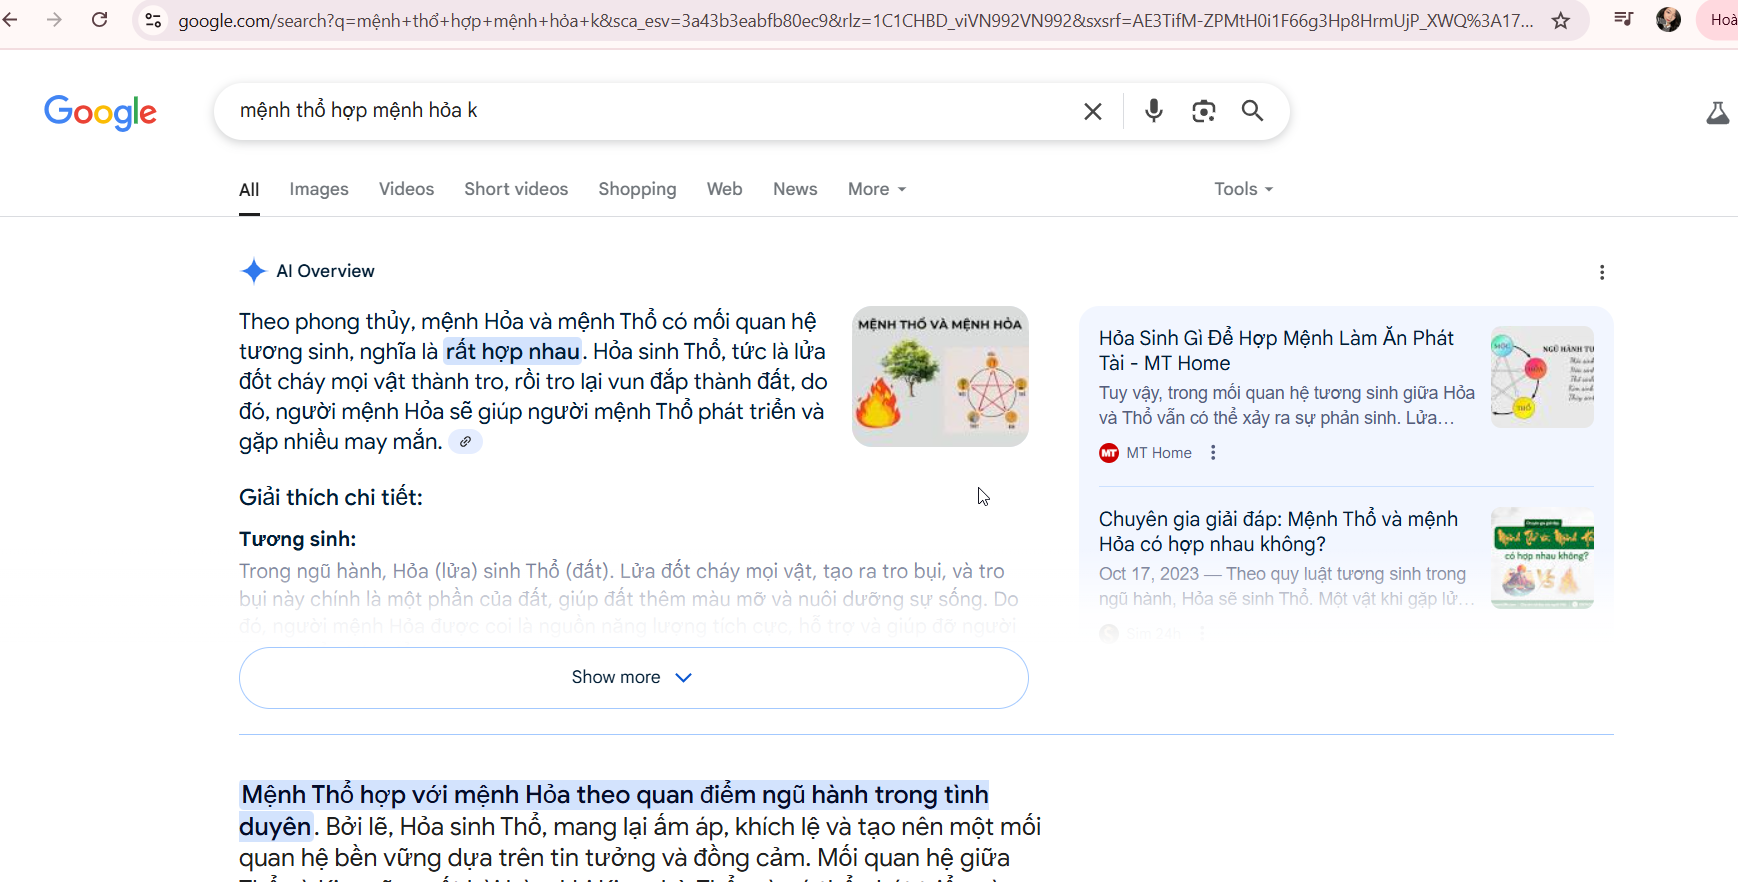This screenshot has height=882, width=1738.
Task: Click the browser address bar URL
Action: click(x=855, y=20)
